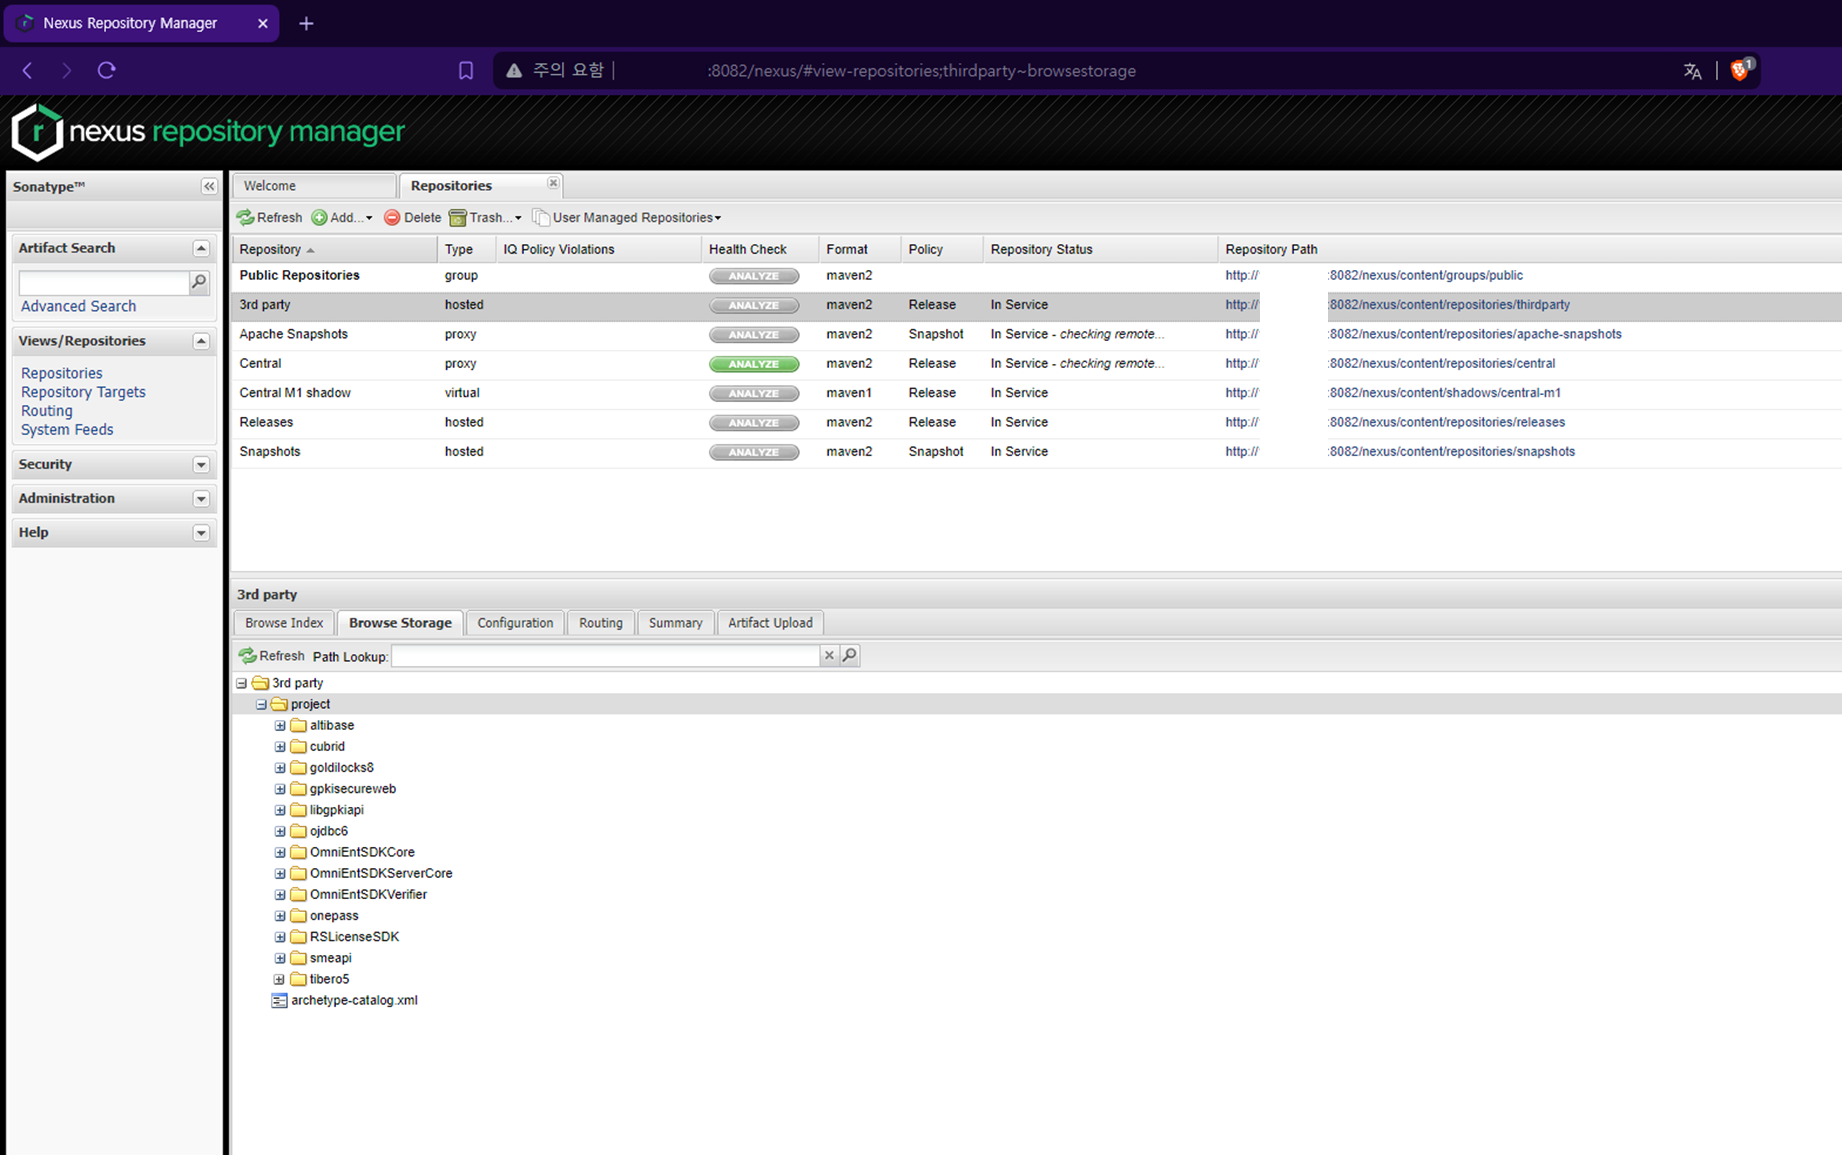This screenshot has height=1155, width=1842.
Task: Open the Routing tab for 3rd party
Action: 601,623
